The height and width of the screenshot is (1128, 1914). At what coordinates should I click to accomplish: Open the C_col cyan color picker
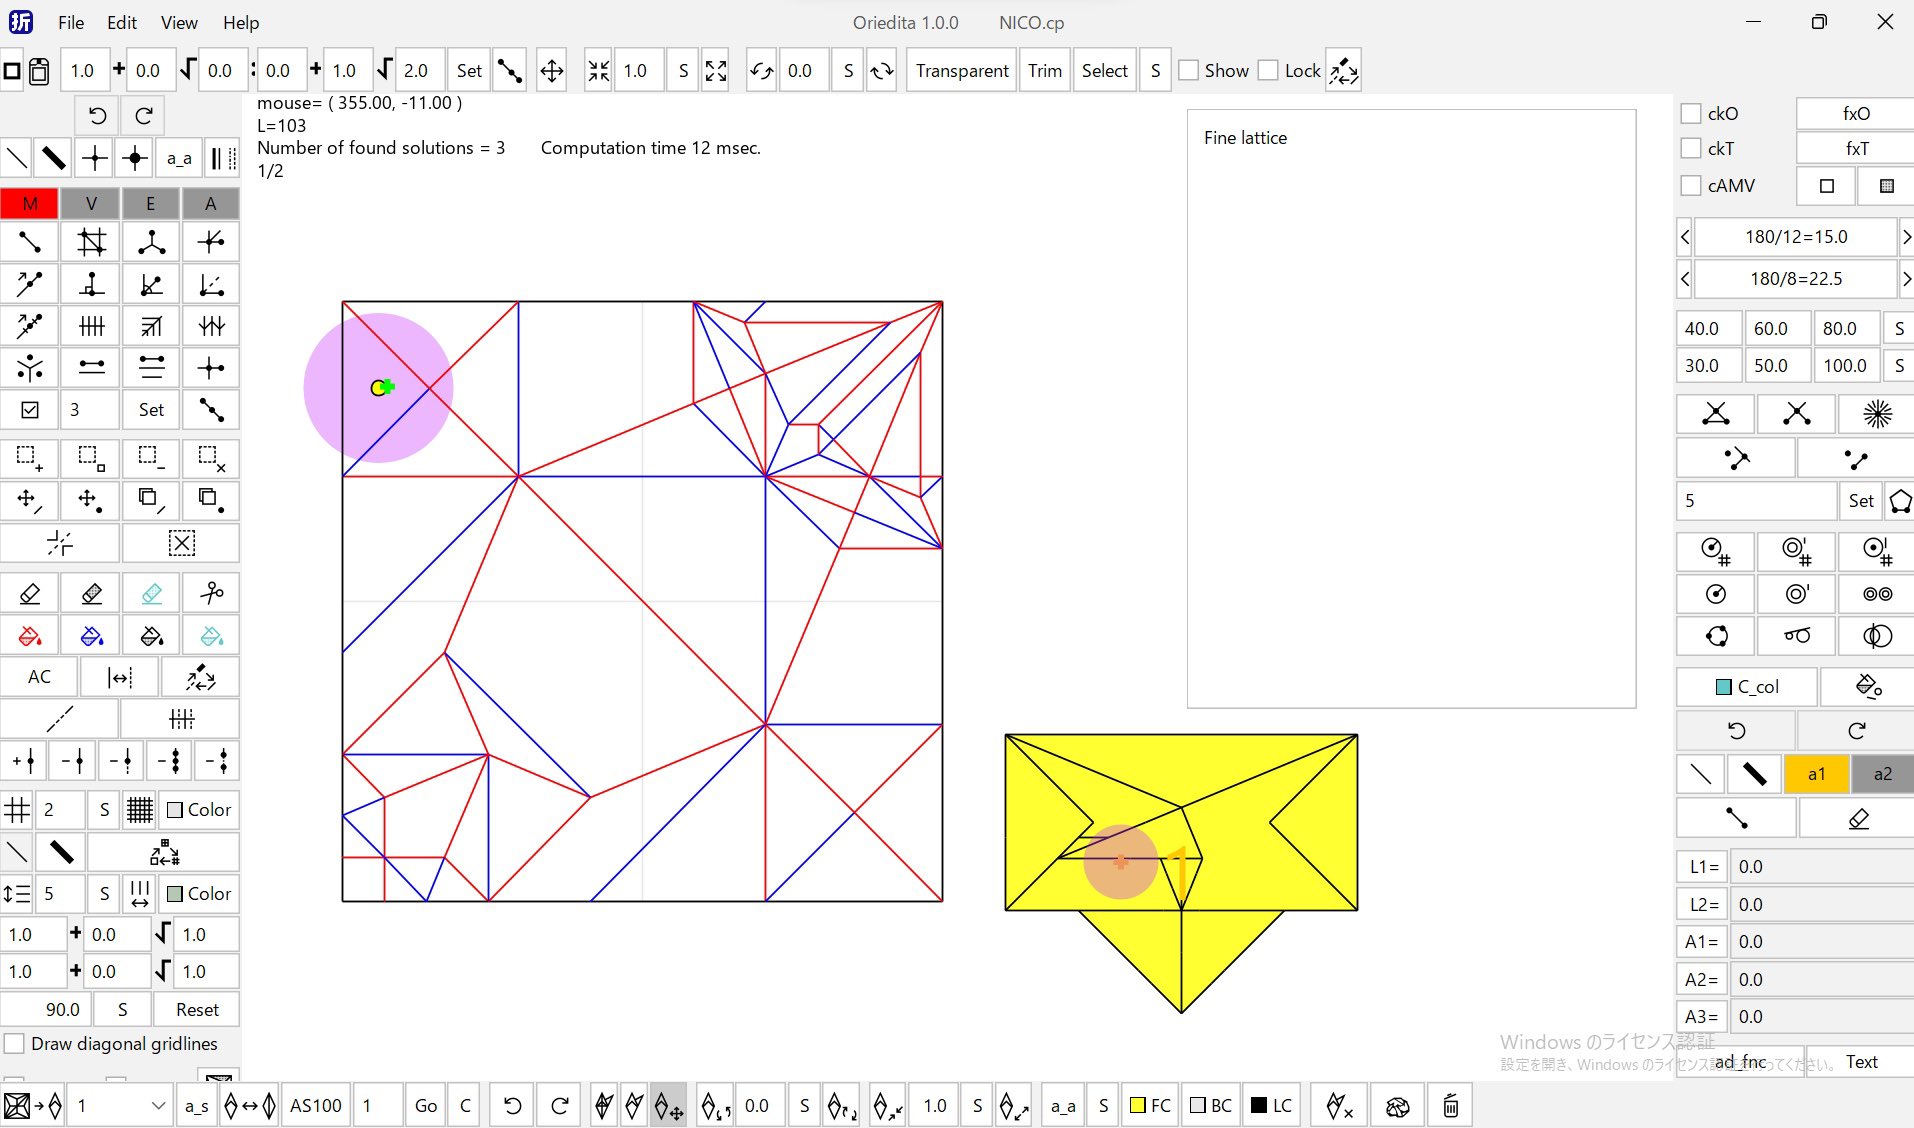(x=1747, y=686)
